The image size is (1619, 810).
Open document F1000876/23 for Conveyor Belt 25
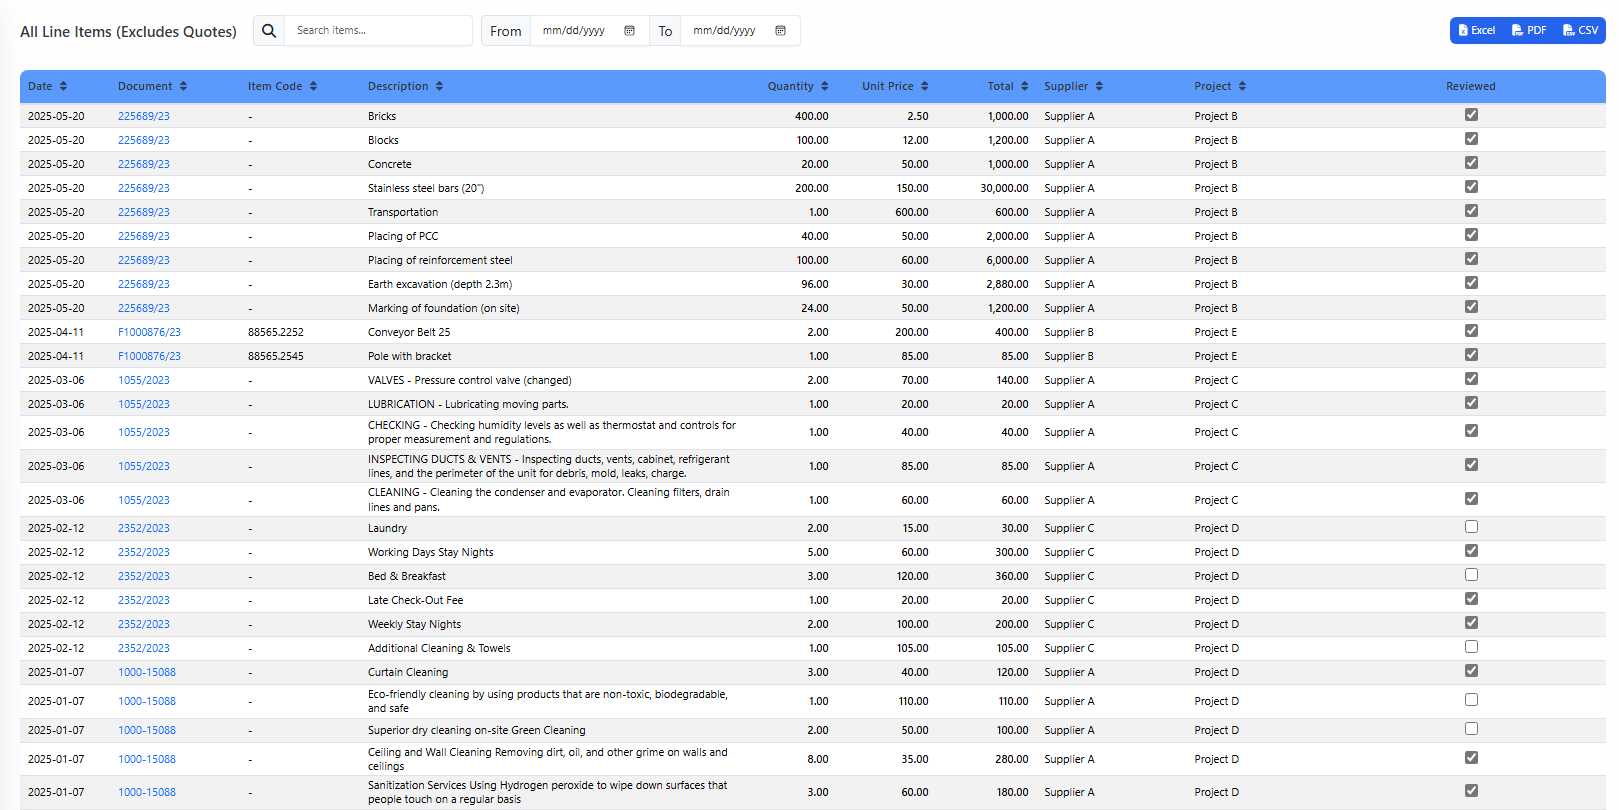149,332
